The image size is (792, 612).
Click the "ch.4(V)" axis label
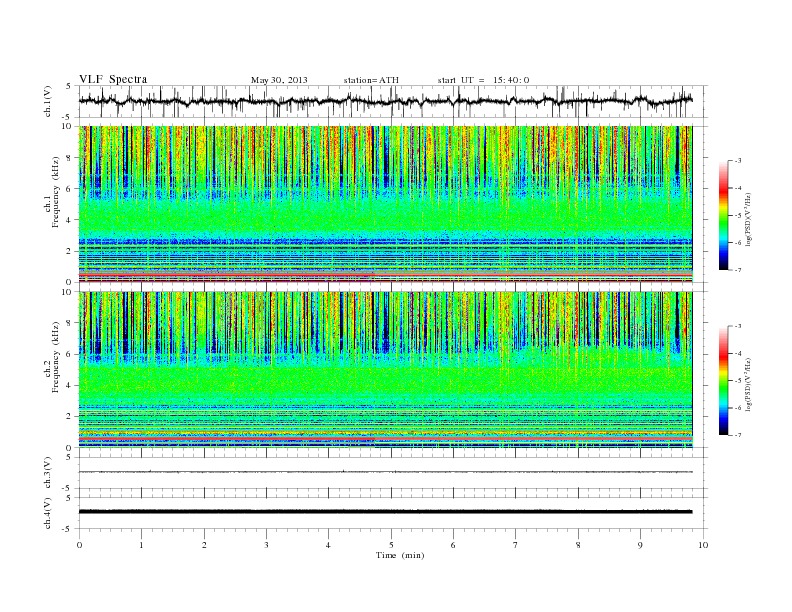48,513
